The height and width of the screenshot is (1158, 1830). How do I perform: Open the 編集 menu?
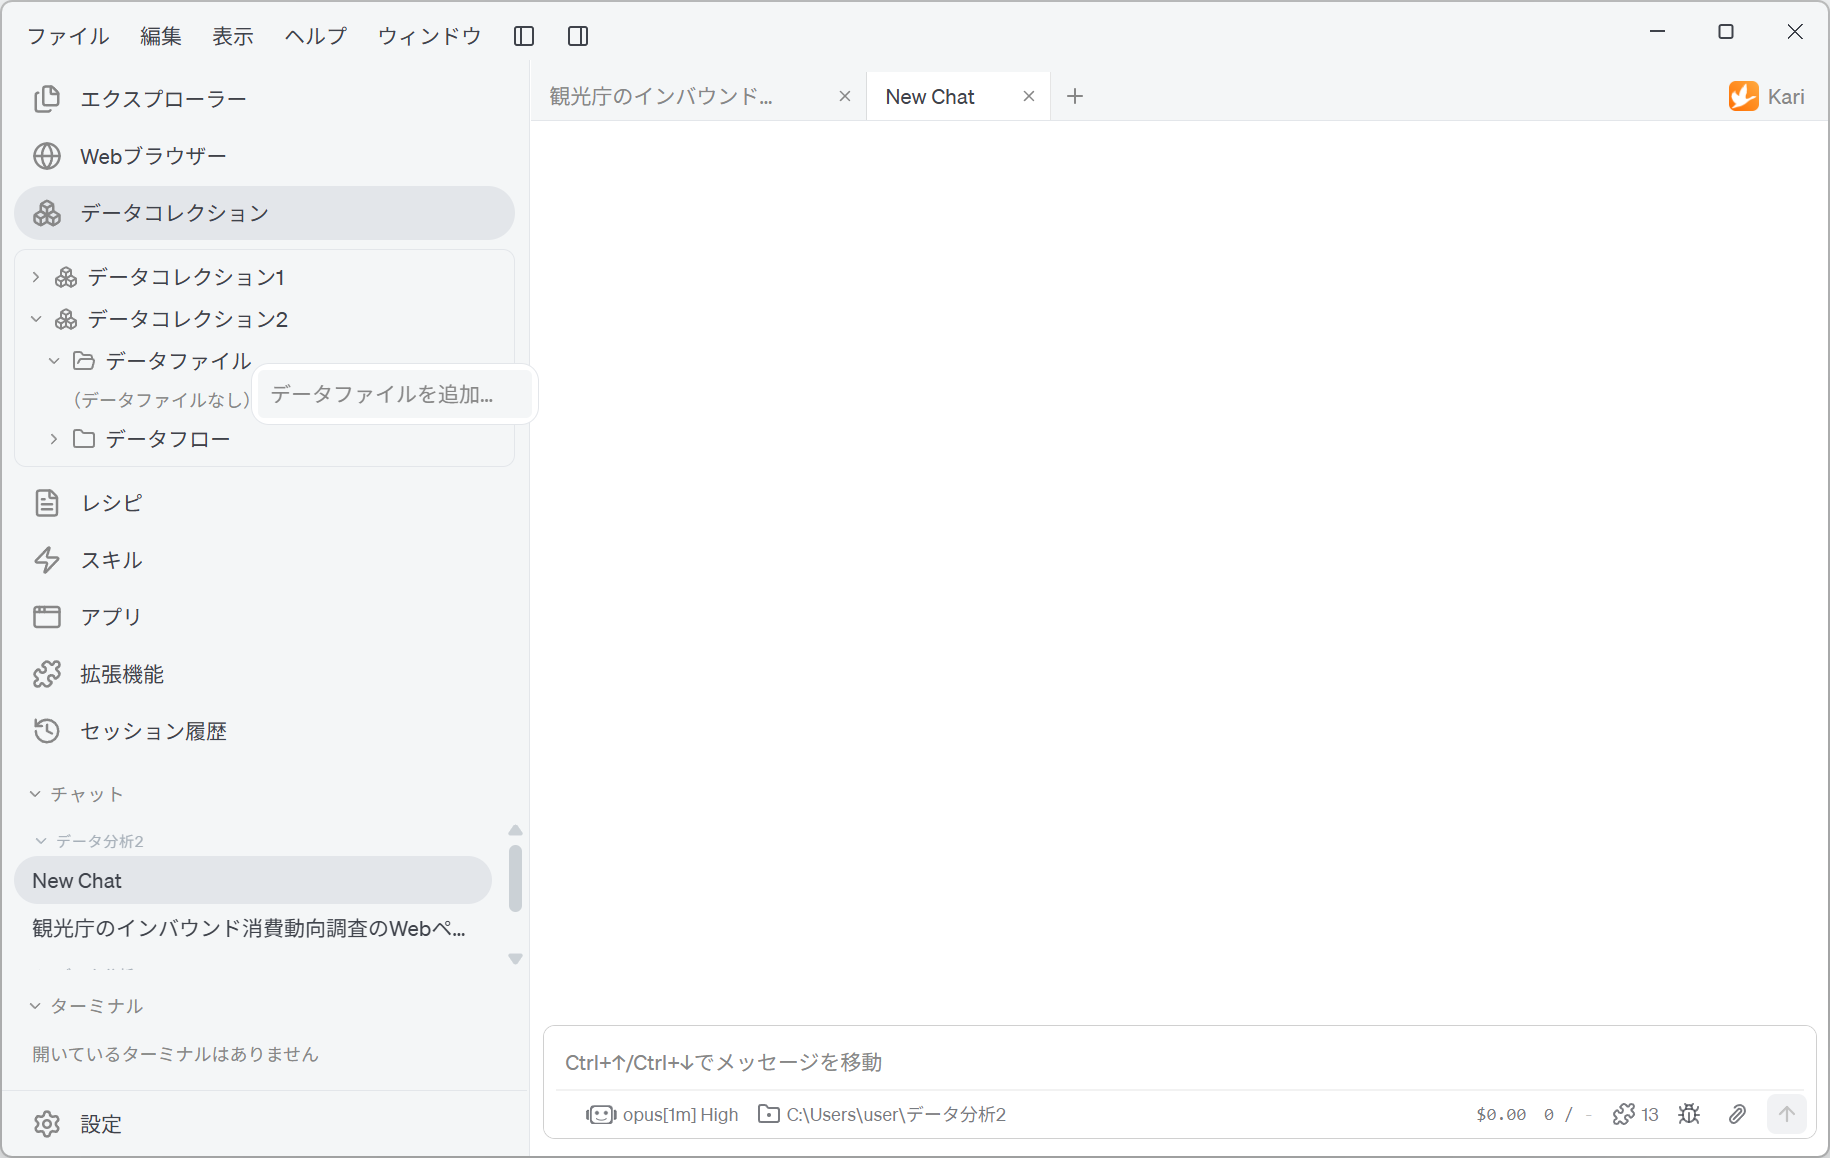point(161,36)
